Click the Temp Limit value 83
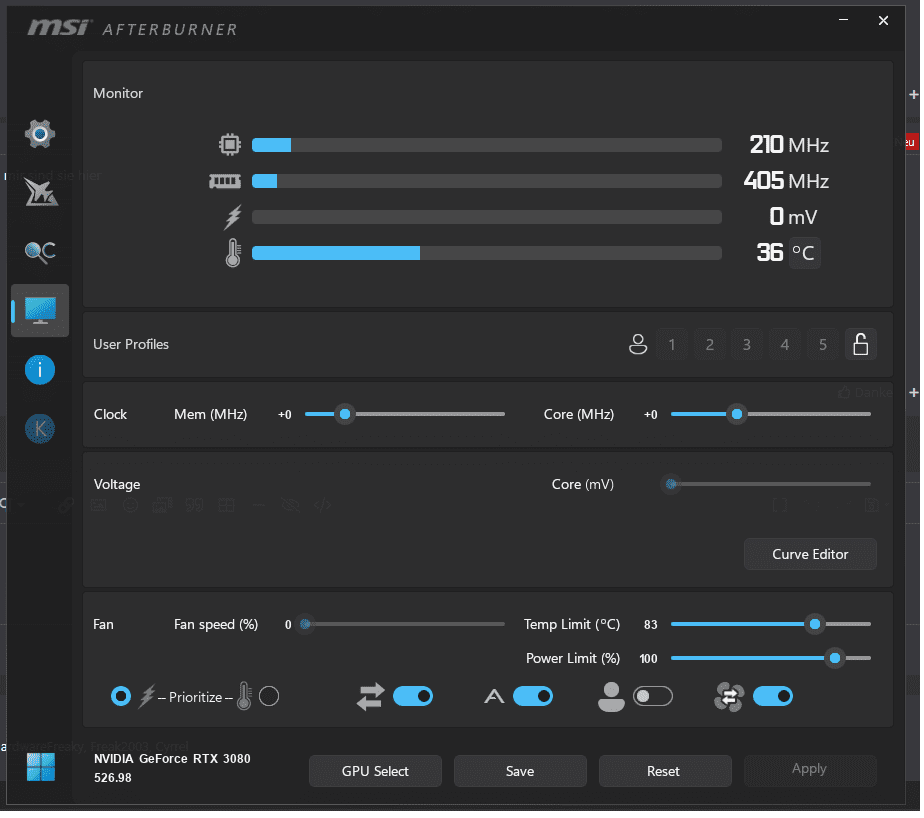The width and height of the screenshot is (924, 818). (x=651, y=626)
